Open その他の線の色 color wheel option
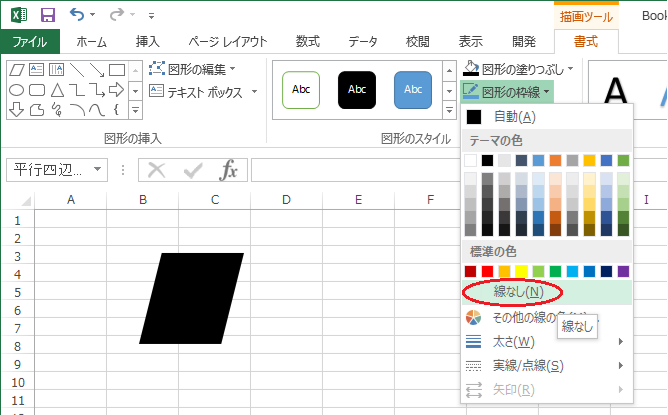Screen dimensions: 668x415 pyautogui.click(x=473, y=318)
